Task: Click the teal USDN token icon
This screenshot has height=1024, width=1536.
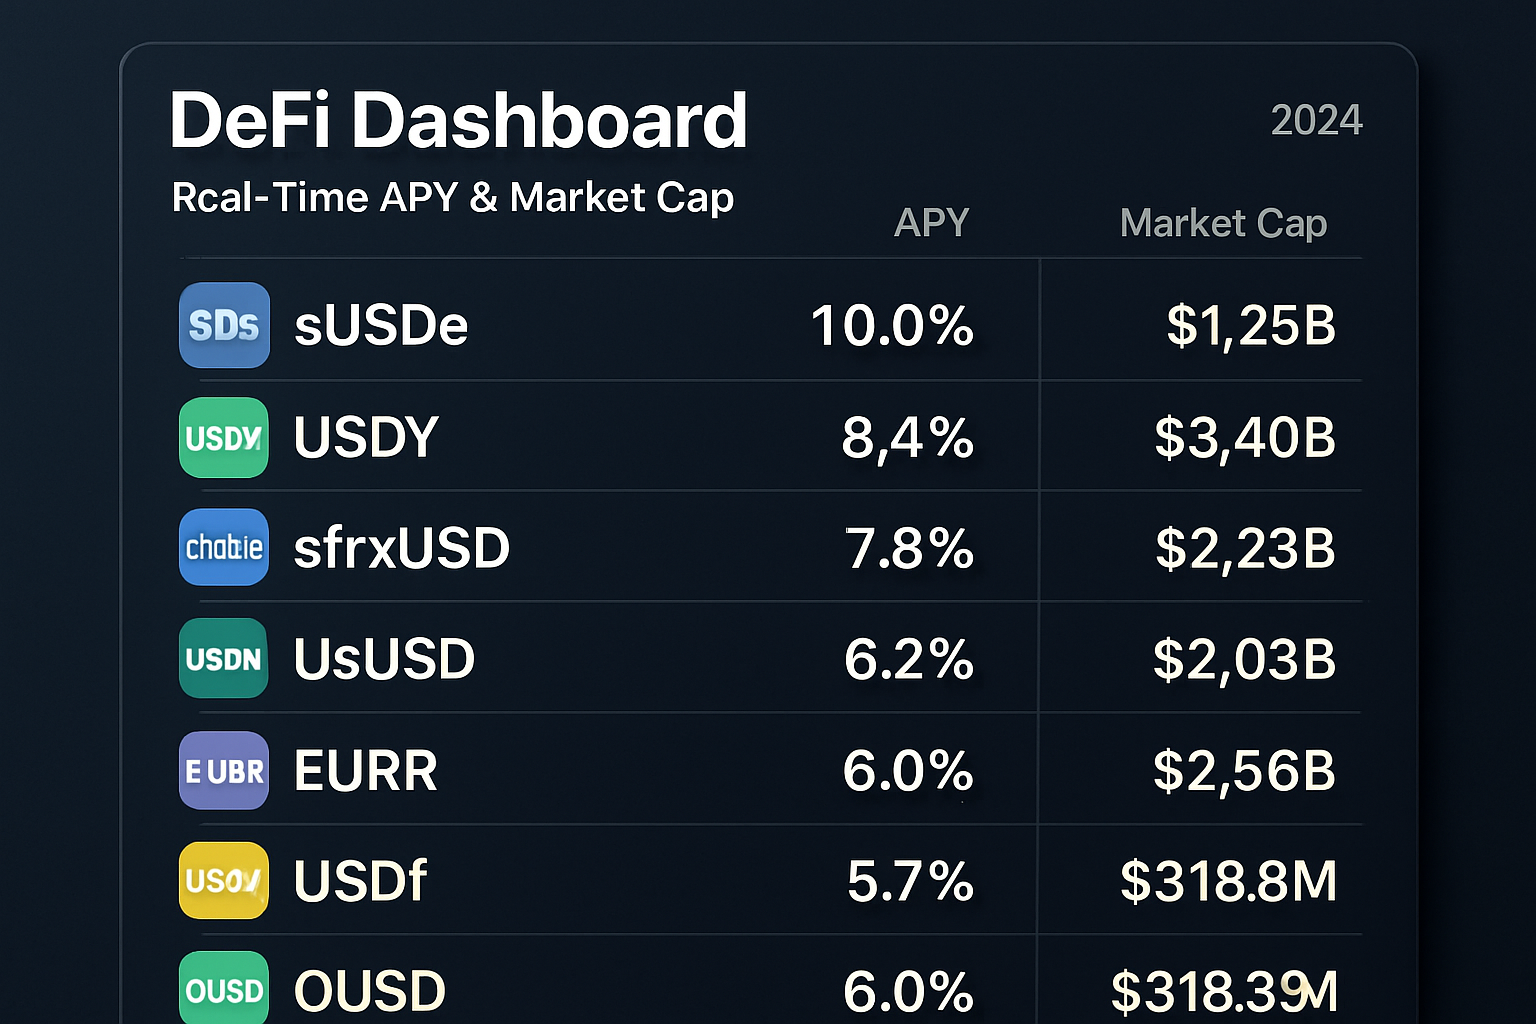Action: click(x=224, y=658)
